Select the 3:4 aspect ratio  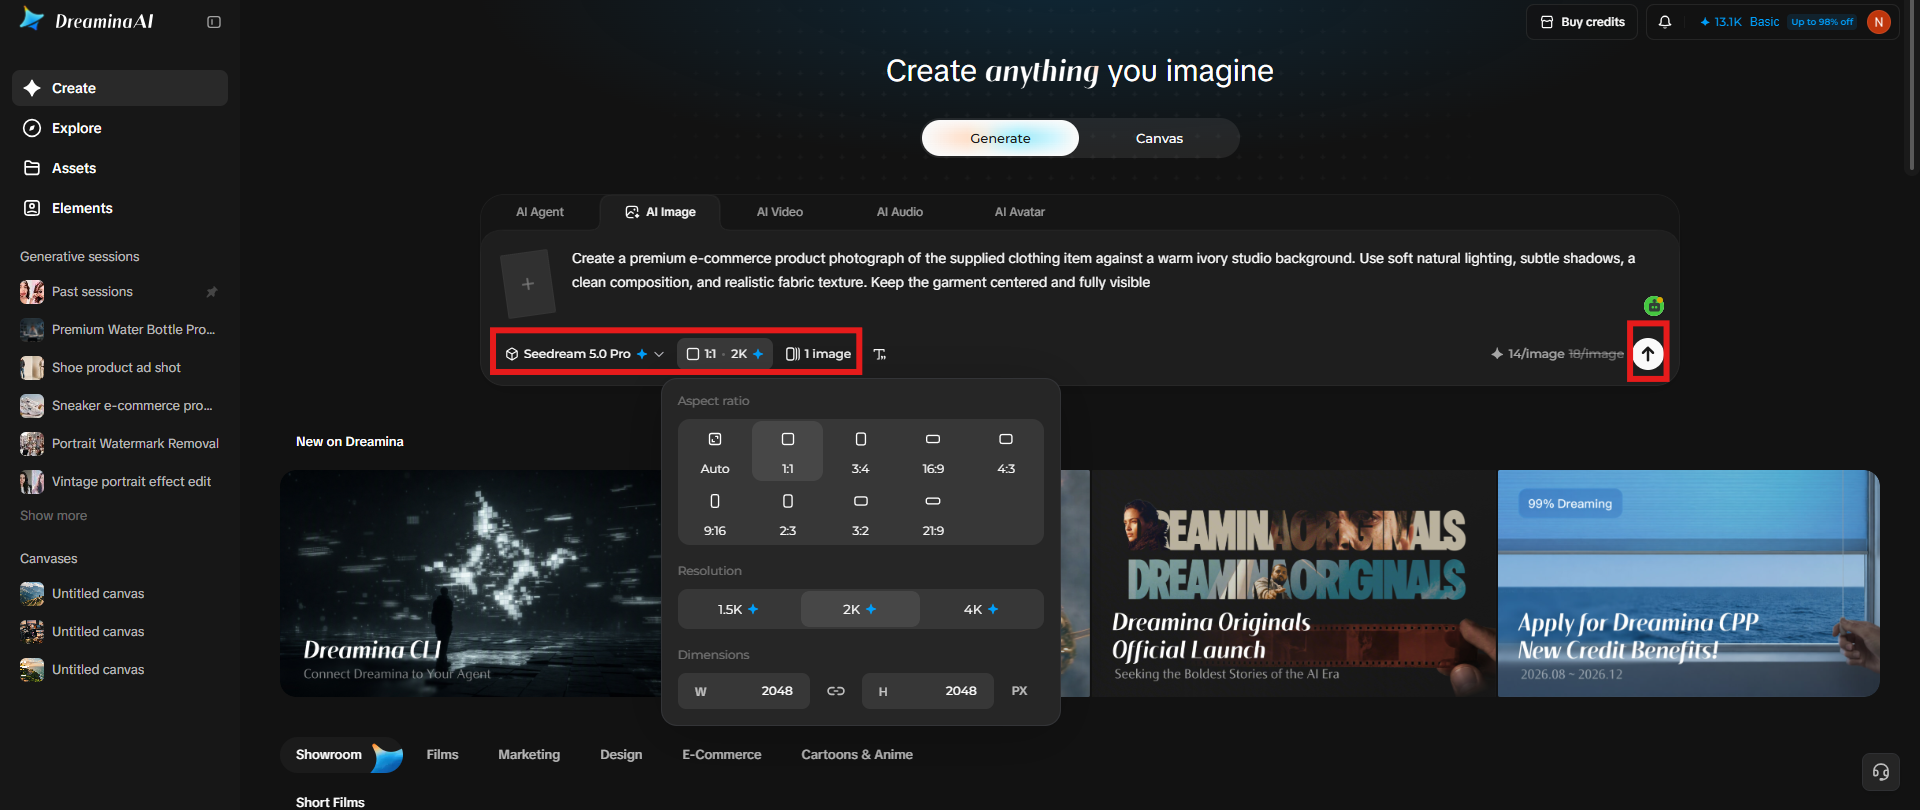tap(860, 452)
